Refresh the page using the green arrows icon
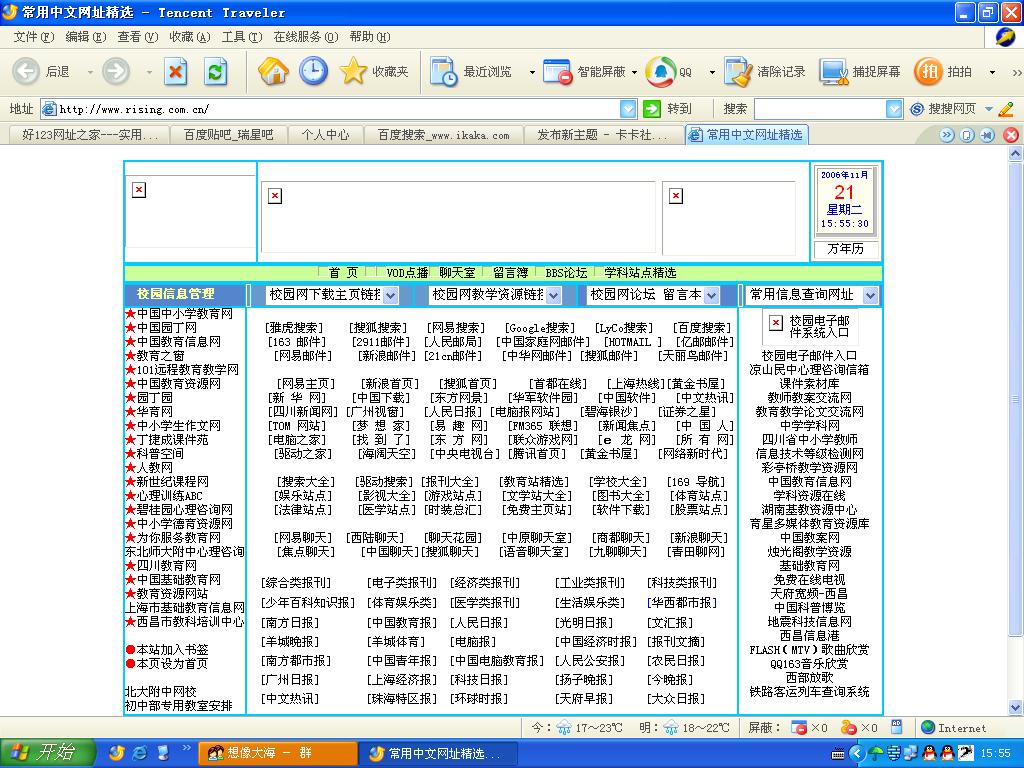The height and width of the screenshot is (768, 1024). [x=215, y=71]
